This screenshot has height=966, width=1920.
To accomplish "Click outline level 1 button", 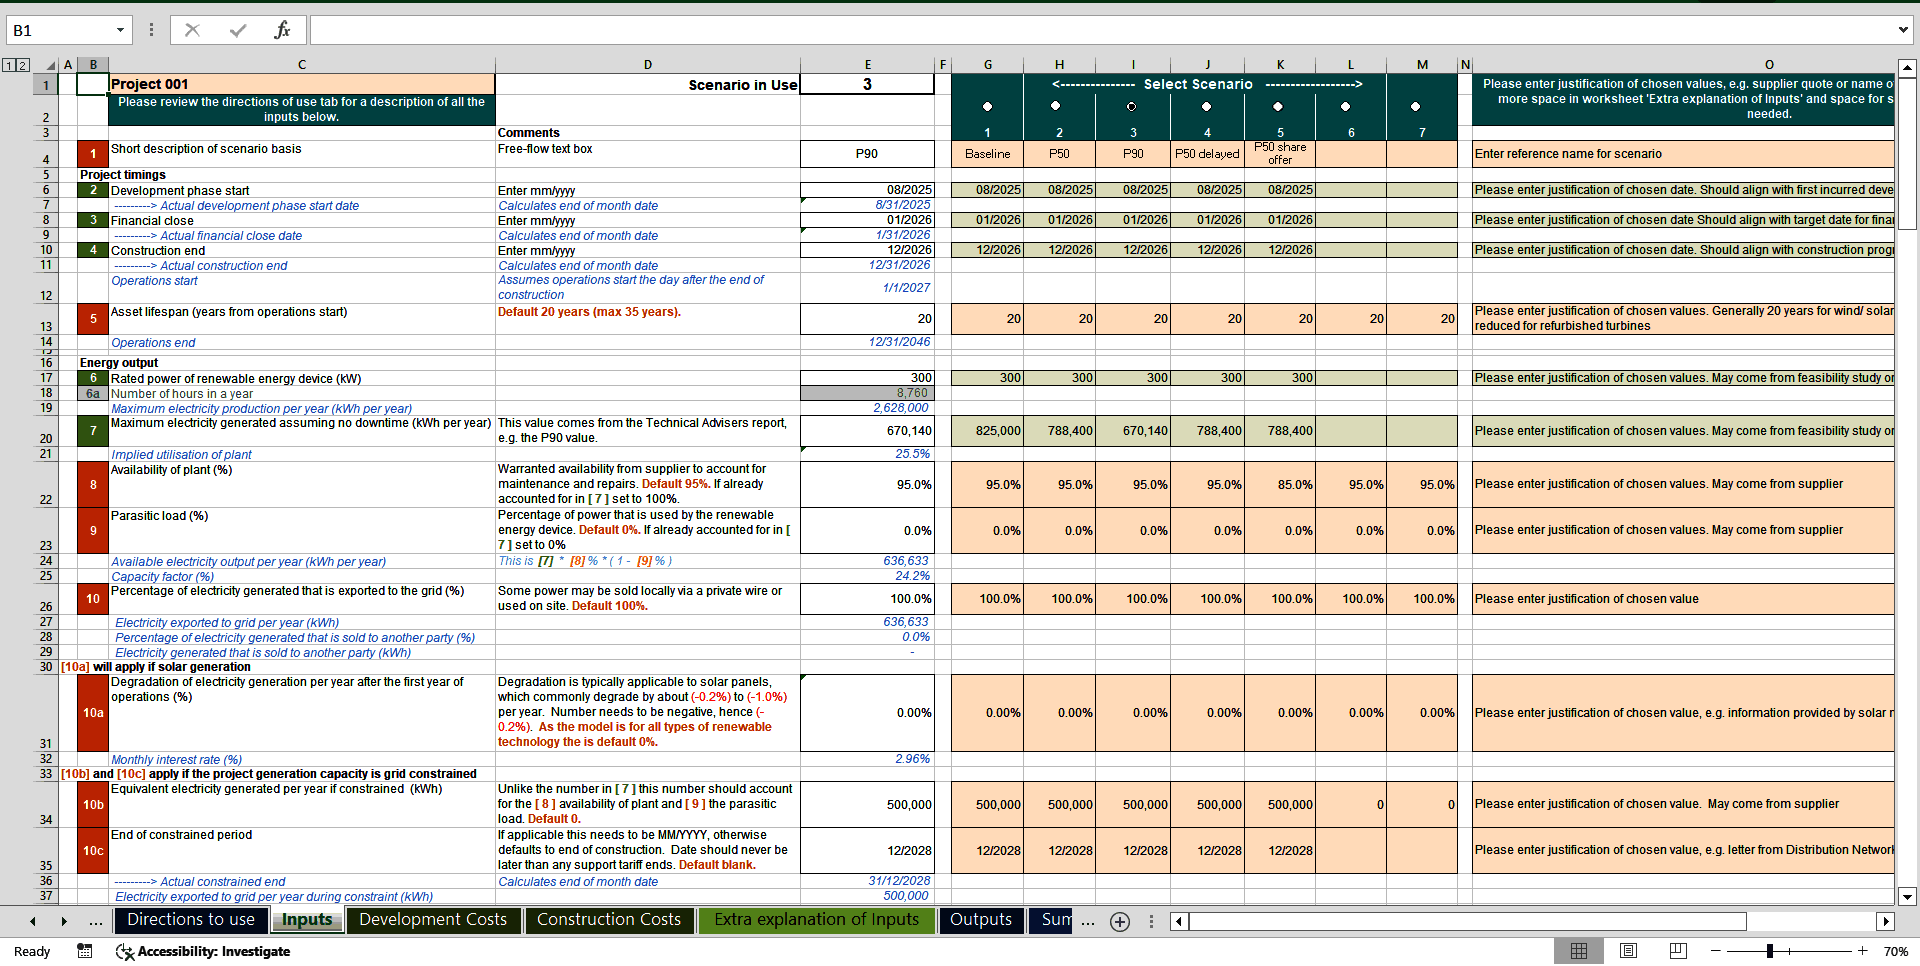I will (x=8, y=65).
